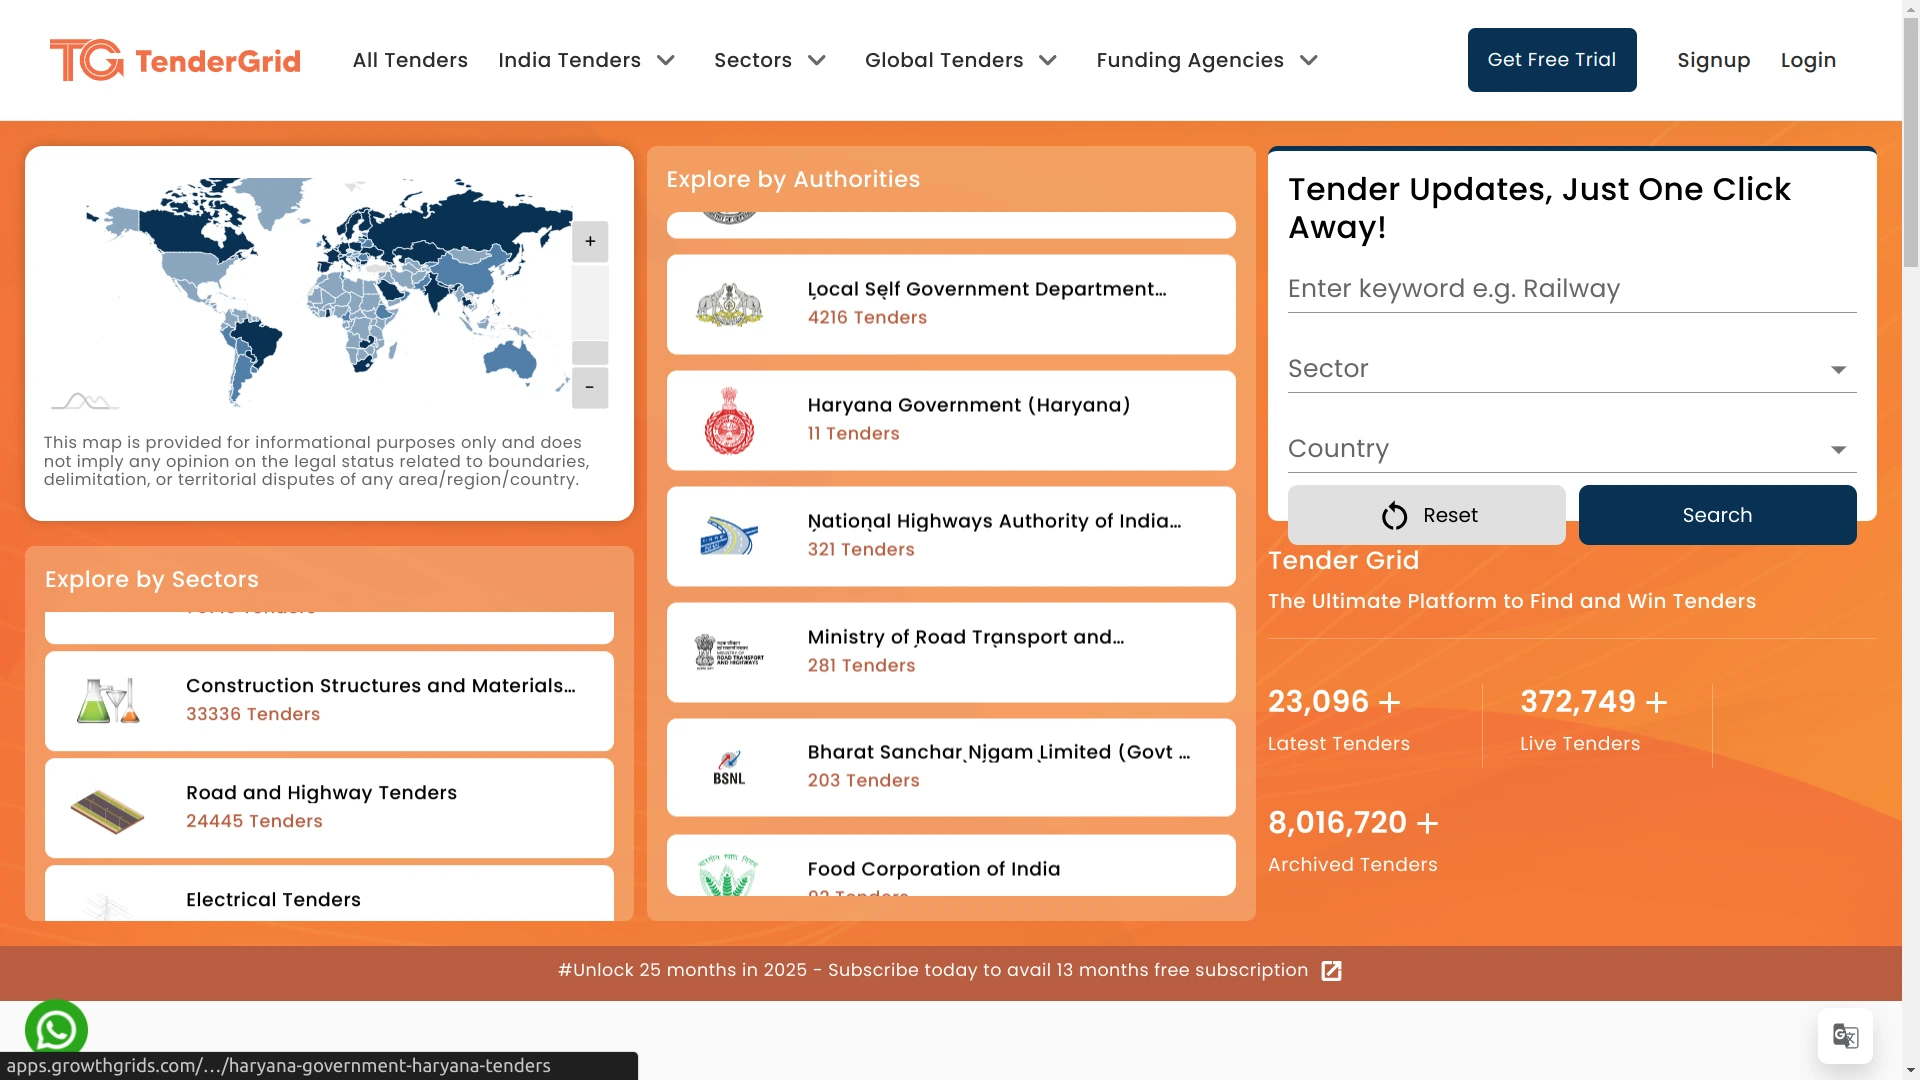Open the Global Tenders menu
This screenshot has width=1920, height=1080.
pyautogui.click(x=944, y=60)
